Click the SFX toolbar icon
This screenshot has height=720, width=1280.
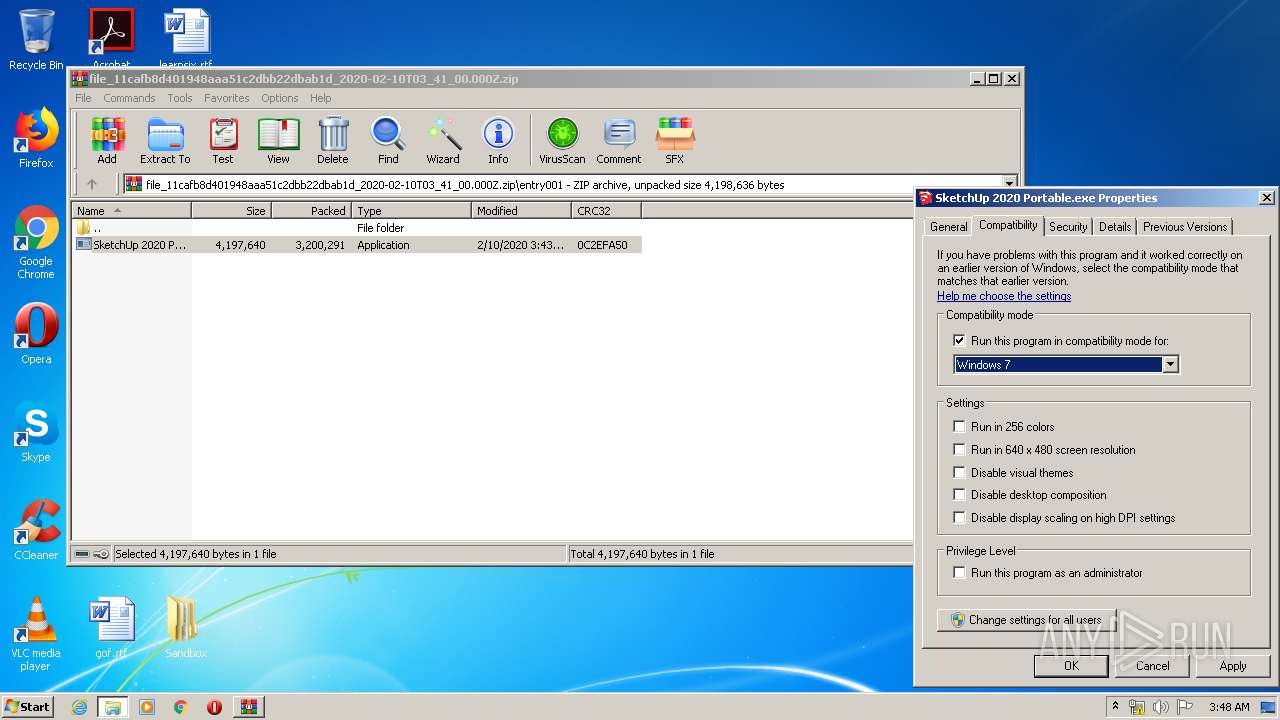[675, 141]
